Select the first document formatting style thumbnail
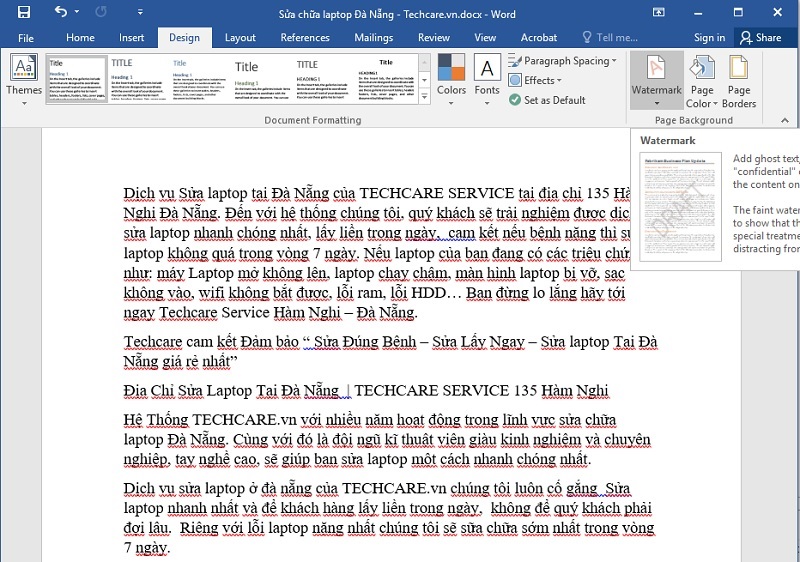 [x=77, y=79]
